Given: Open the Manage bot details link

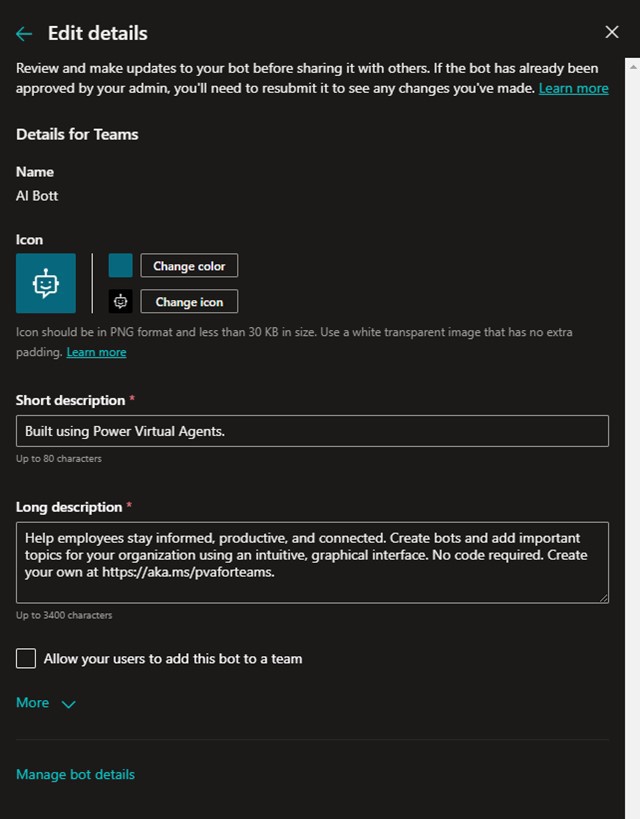Looking at the screenshot, I should tap(75, 774).
